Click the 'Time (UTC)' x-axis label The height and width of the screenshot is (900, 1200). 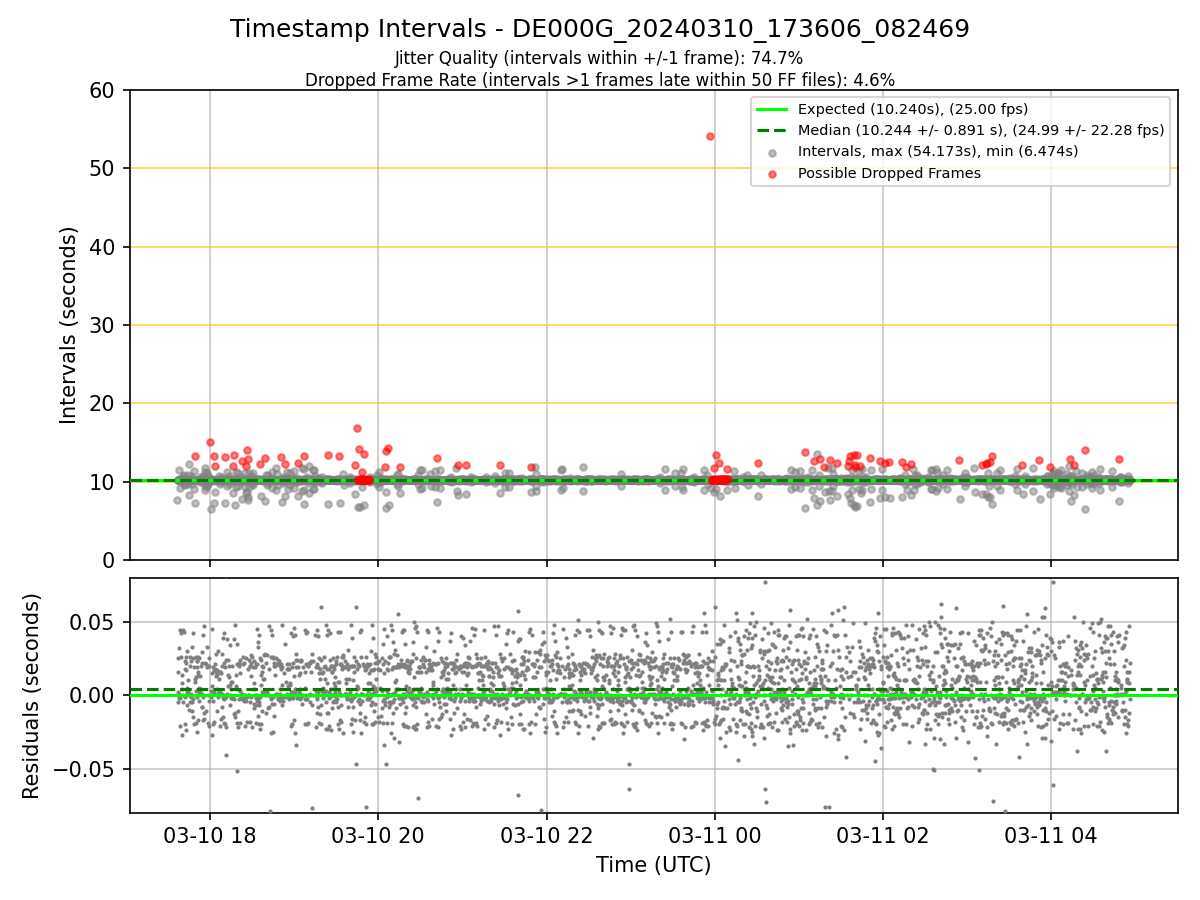(654, 865)
